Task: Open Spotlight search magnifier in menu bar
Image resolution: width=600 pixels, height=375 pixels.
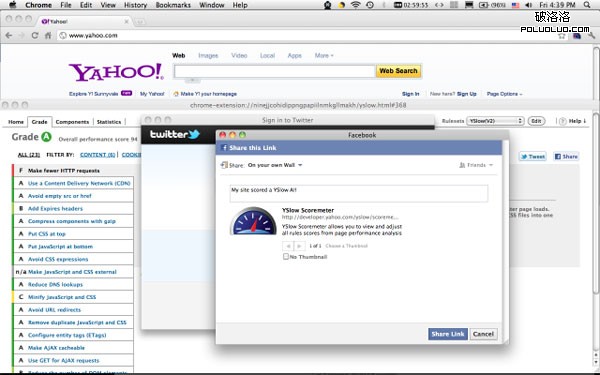Action: tap(587, 5)
